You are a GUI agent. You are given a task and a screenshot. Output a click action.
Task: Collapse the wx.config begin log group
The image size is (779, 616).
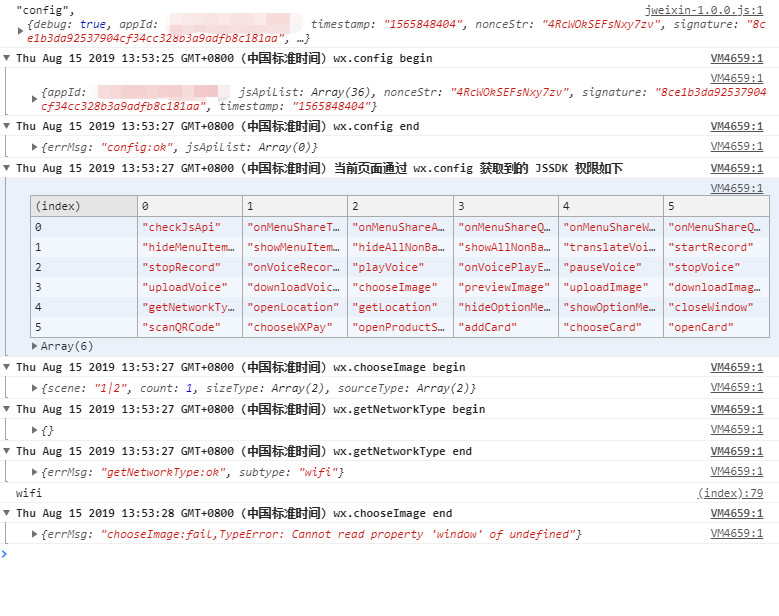6,58
